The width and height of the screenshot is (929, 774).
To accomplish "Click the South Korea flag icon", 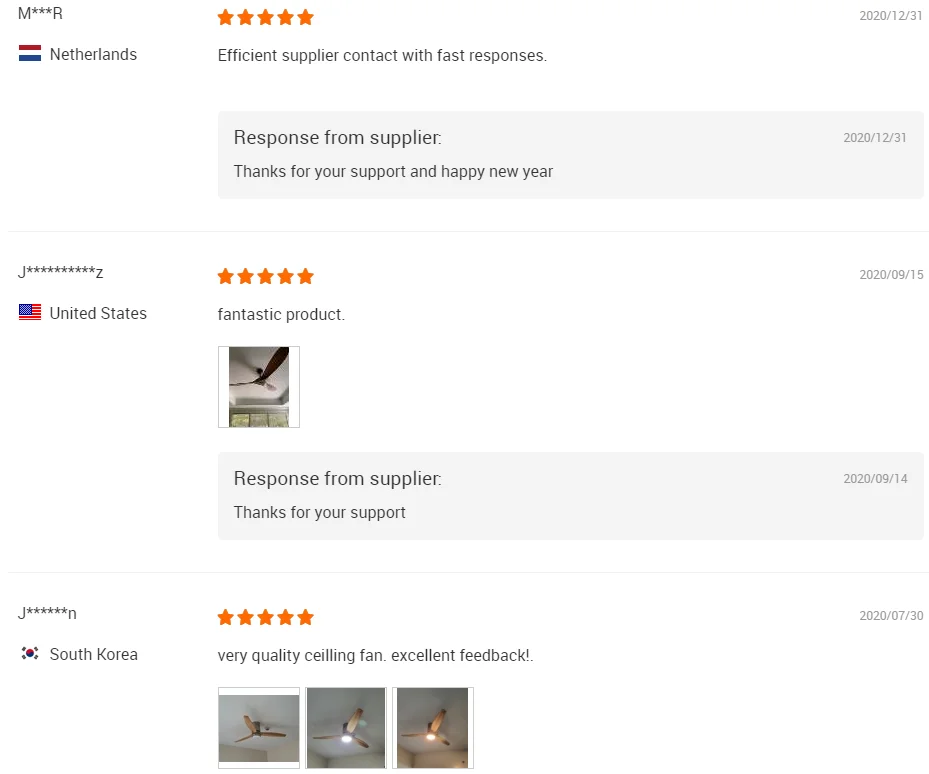I will pyautogui.click(x=30, y=654).
